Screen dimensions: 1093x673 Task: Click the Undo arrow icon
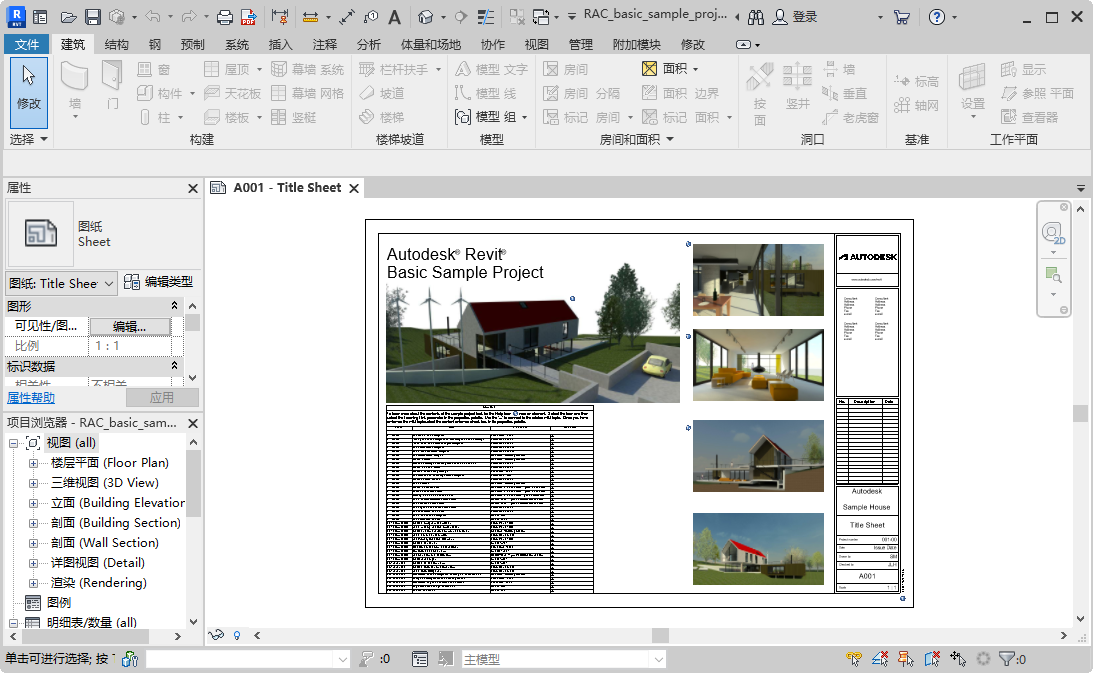(x=153, y=17)
